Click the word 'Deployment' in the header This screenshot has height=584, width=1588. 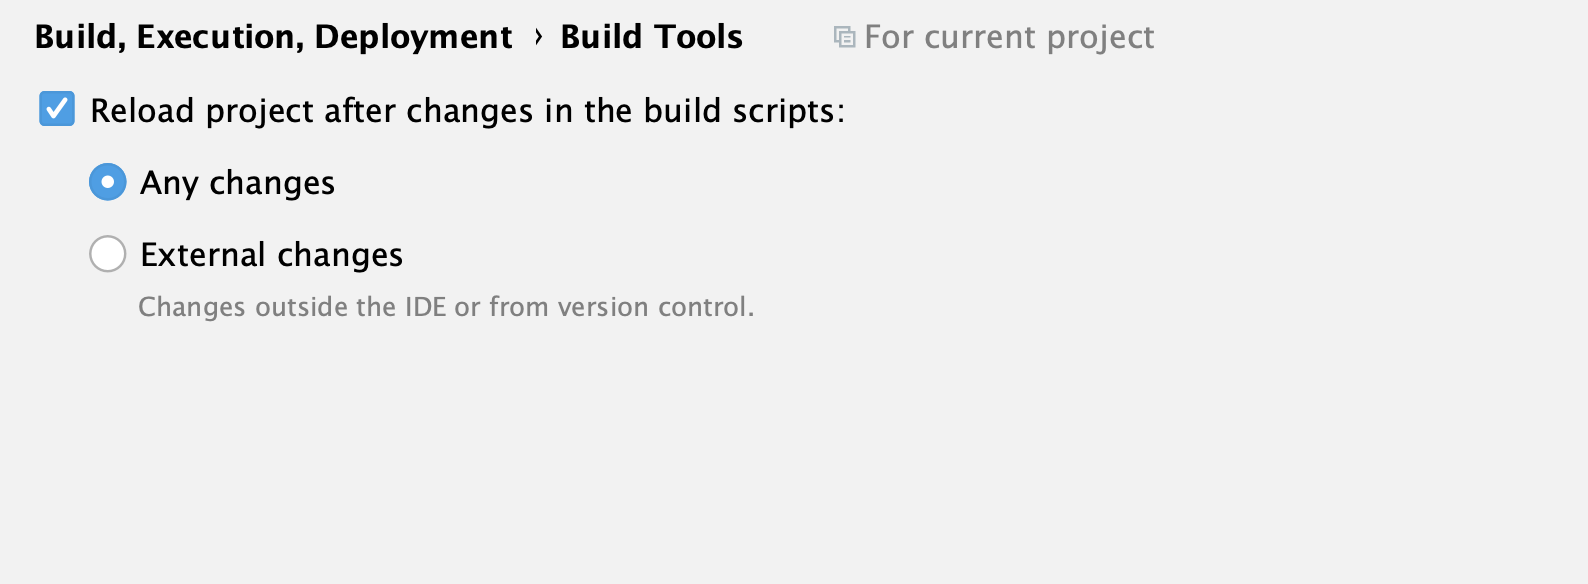pos(413,38)
